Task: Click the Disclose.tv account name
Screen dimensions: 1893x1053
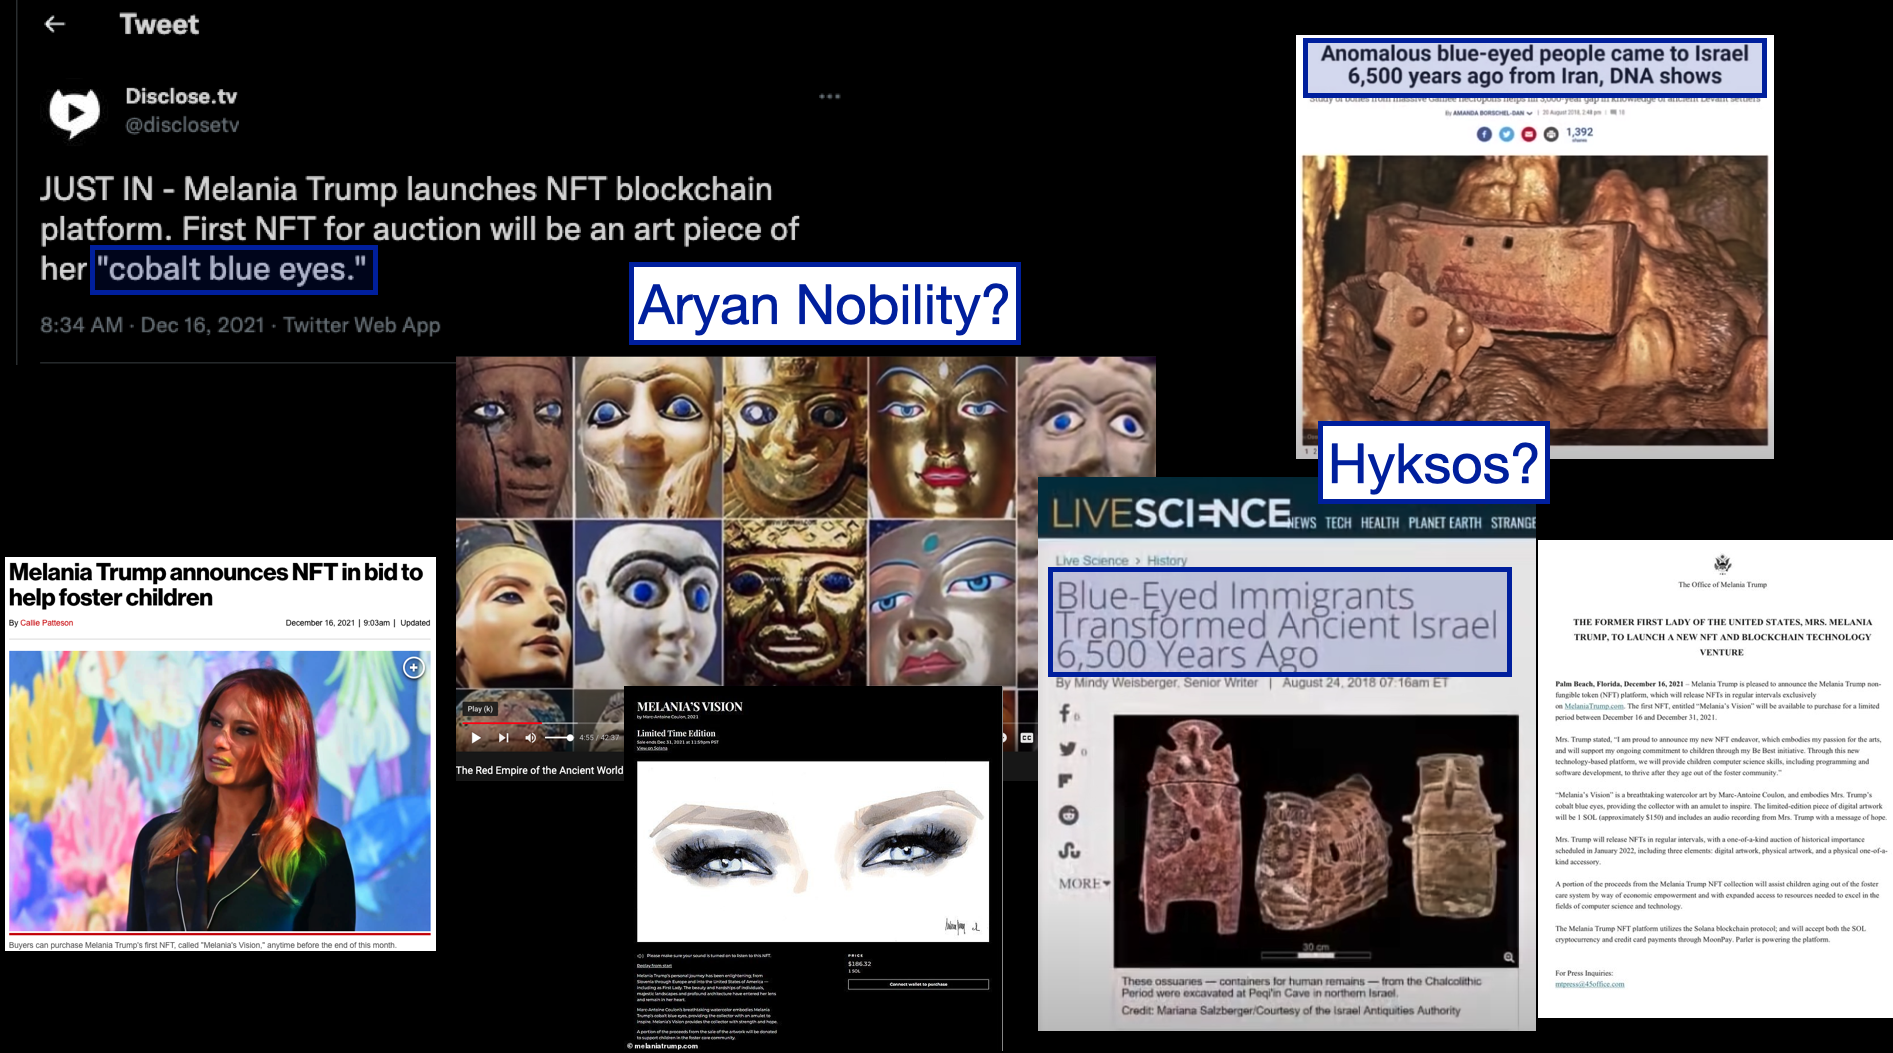Action: pyautogui.click(x=181, y=96)
